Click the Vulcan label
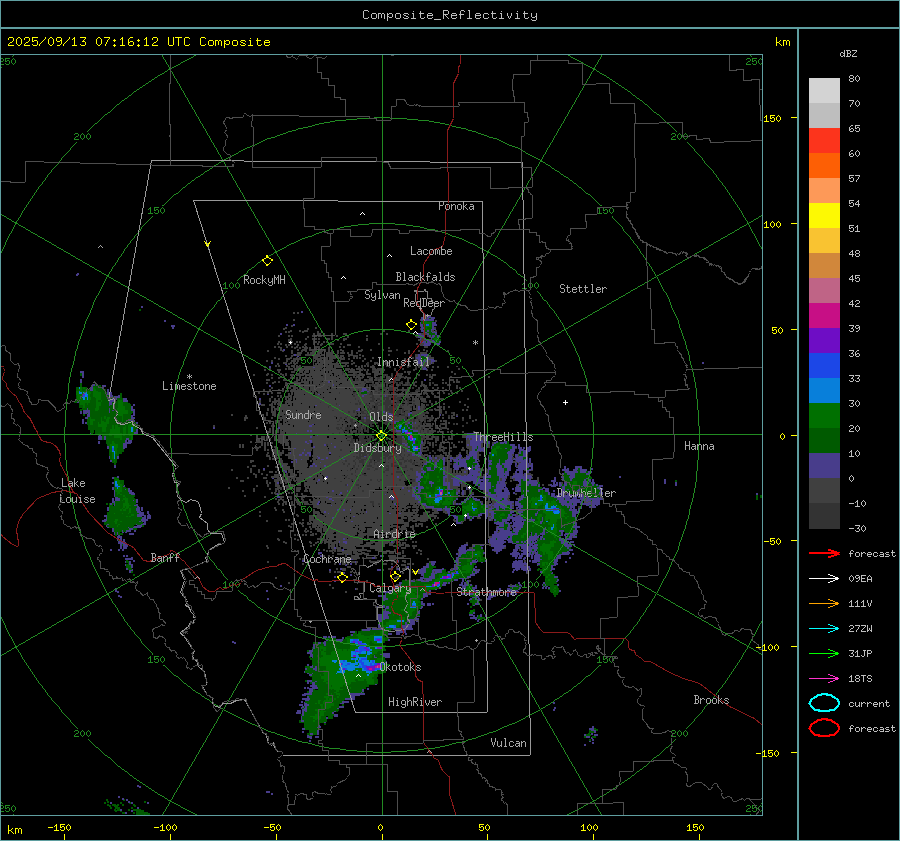Screen dimensions: 900x841 pos(508,743)
